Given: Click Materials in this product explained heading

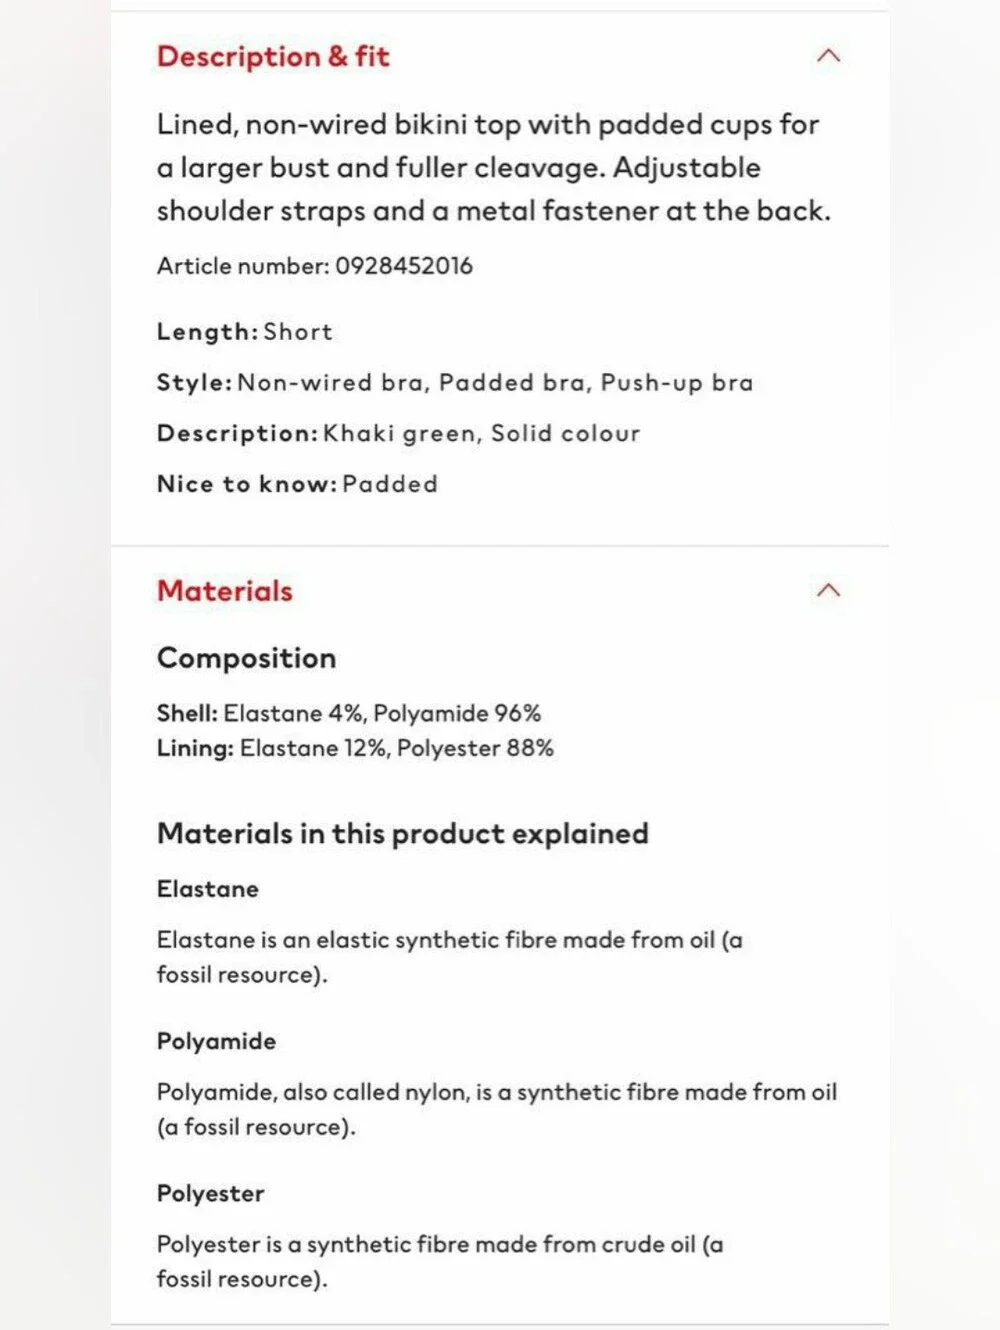Looking at the screenshot, I should [403, 833].
